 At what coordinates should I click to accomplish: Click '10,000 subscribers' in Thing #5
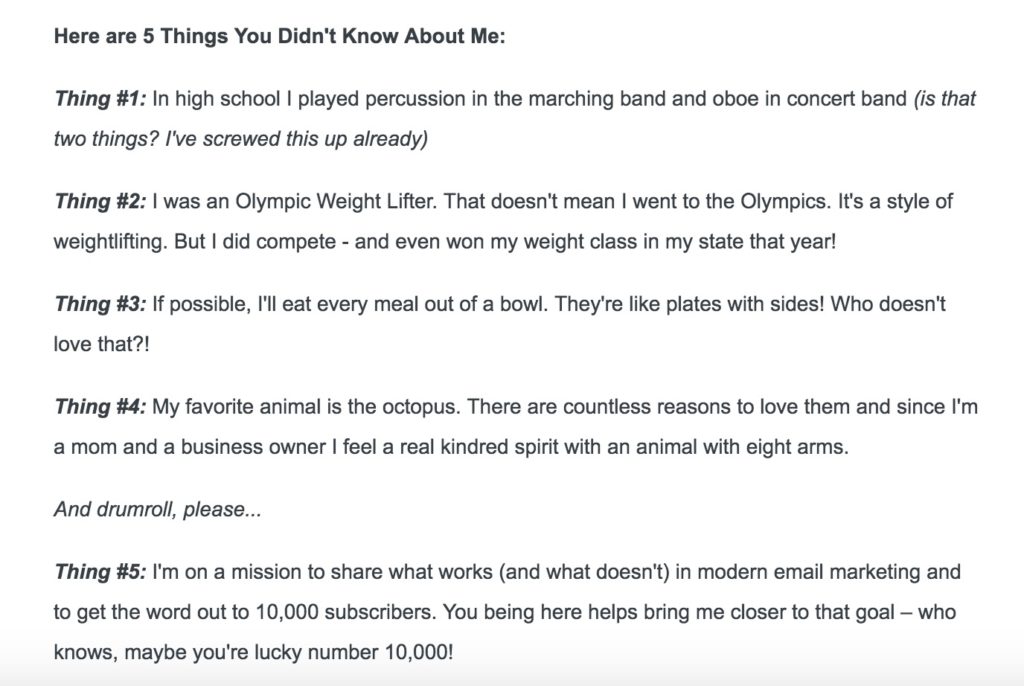coord(344,612)
